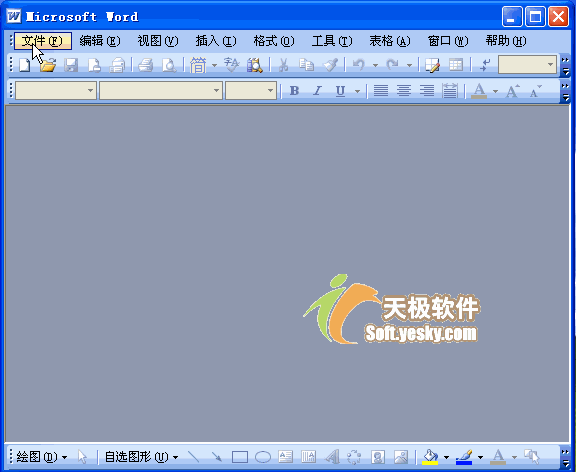
Task: Open the 视图(V) menu
Action: (x=158, y=41)
